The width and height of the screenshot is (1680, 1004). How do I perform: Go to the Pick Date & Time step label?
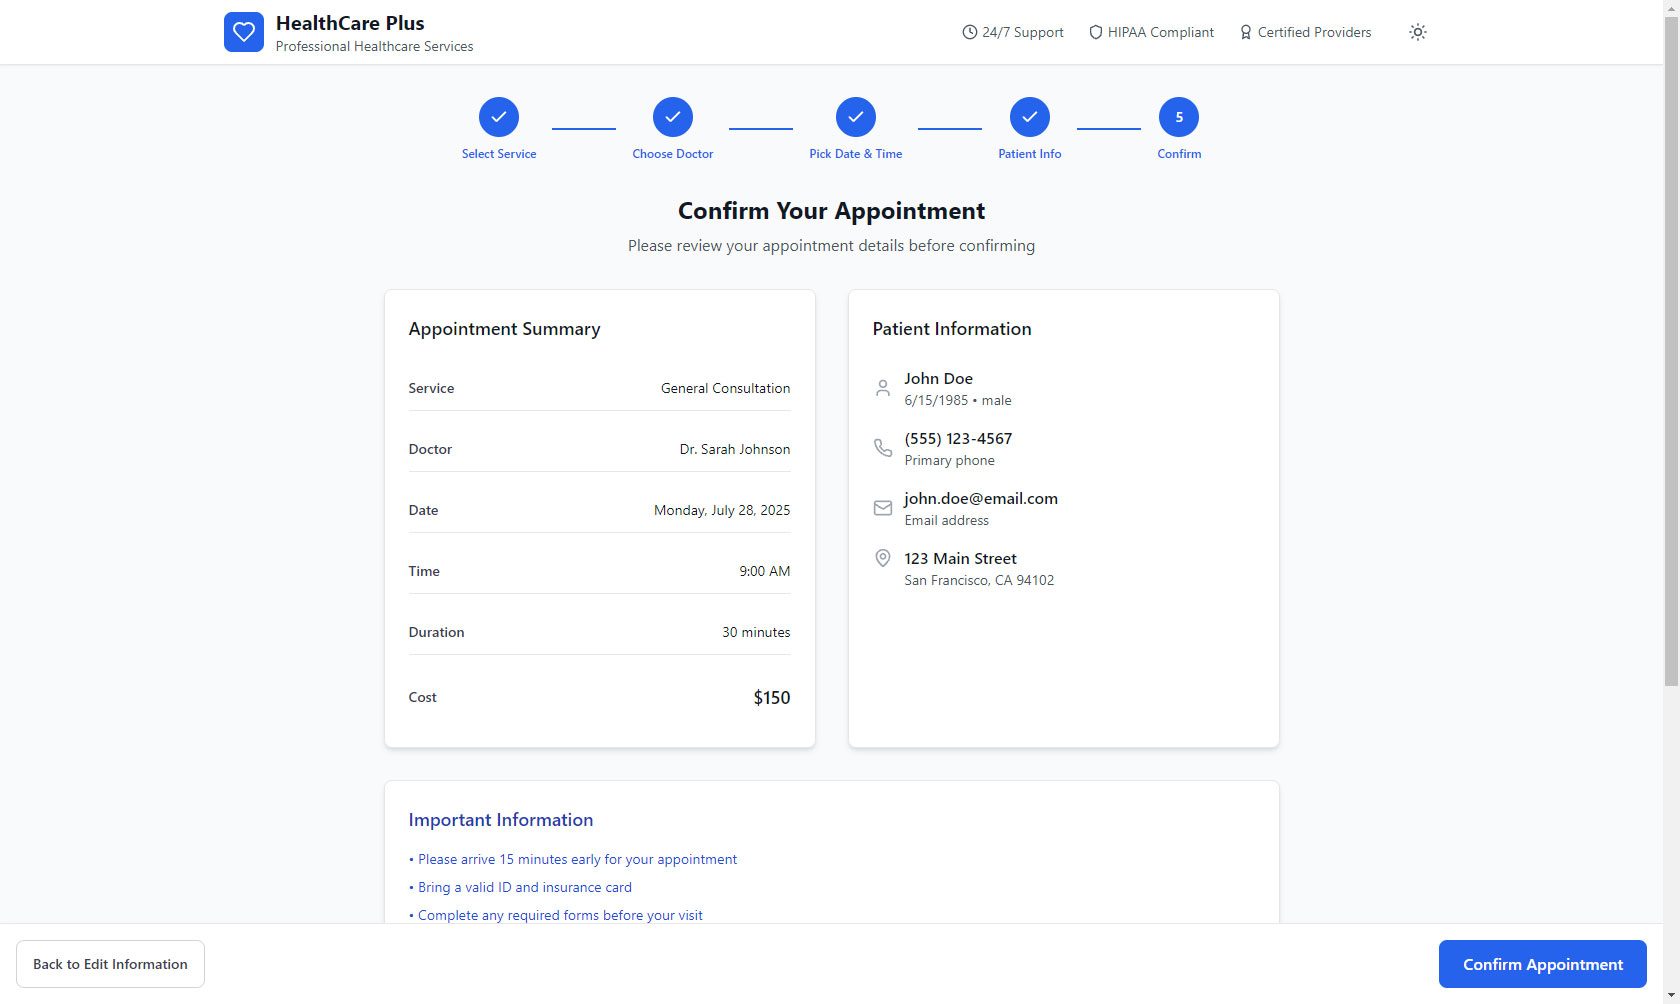click(x=856, y=154)
